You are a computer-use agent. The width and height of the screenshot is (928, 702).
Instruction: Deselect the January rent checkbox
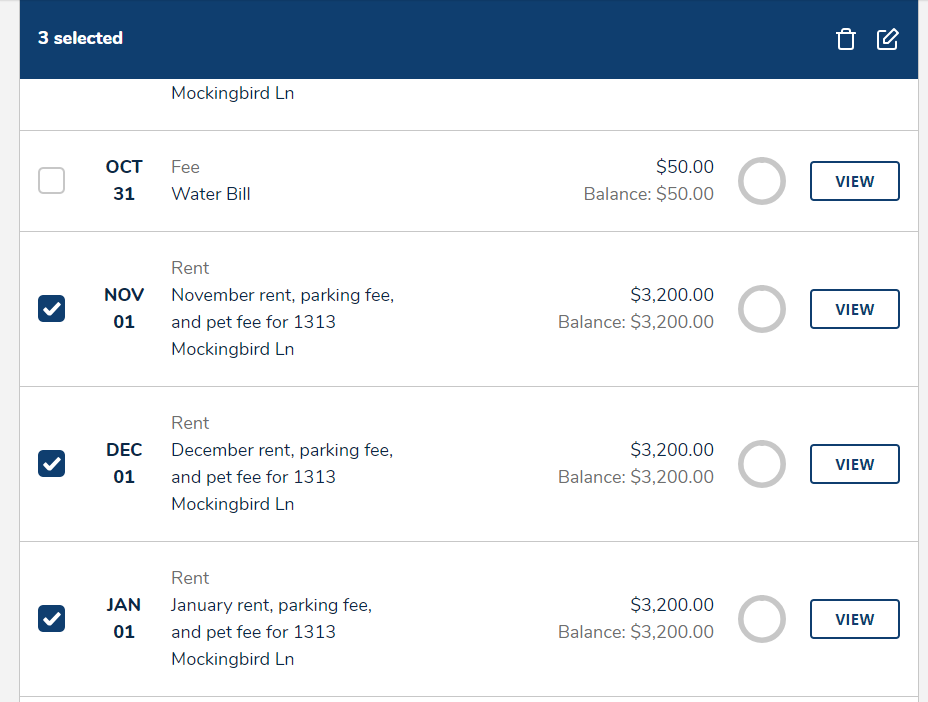tap(51, 619)
